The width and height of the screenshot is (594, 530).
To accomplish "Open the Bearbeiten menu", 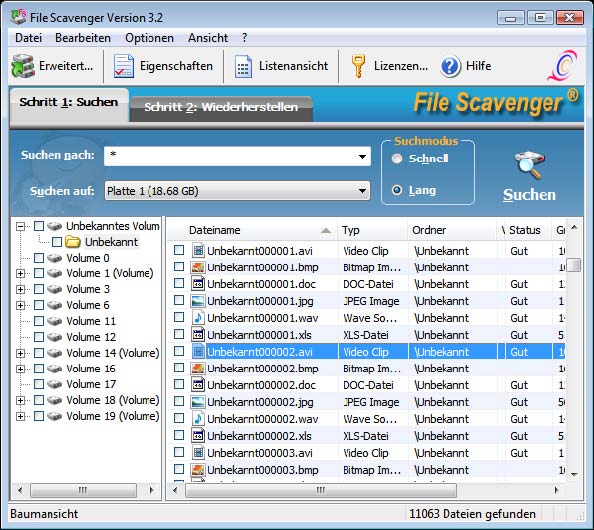I will (83, 38).
